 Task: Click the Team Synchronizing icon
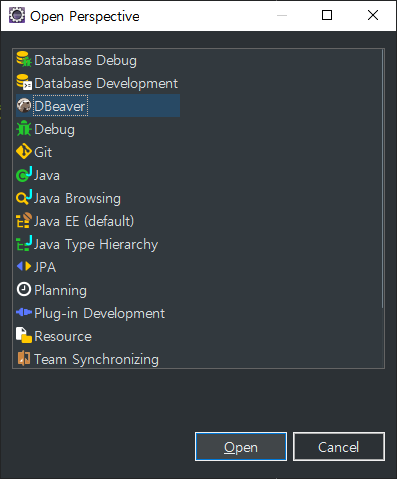24,358
